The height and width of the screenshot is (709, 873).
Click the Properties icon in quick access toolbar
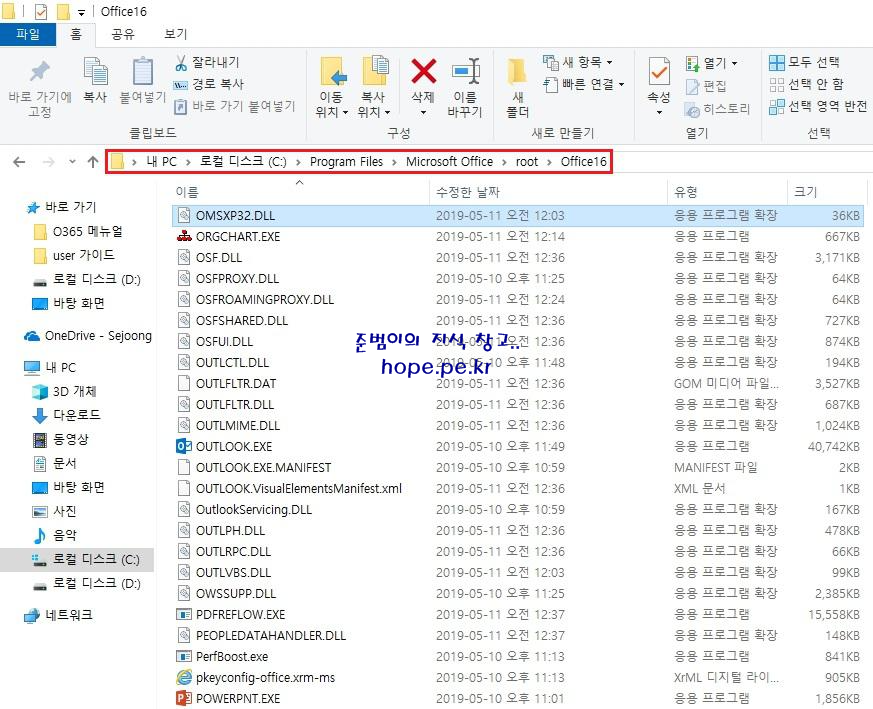pyautogui.click(x=41, y=12)
